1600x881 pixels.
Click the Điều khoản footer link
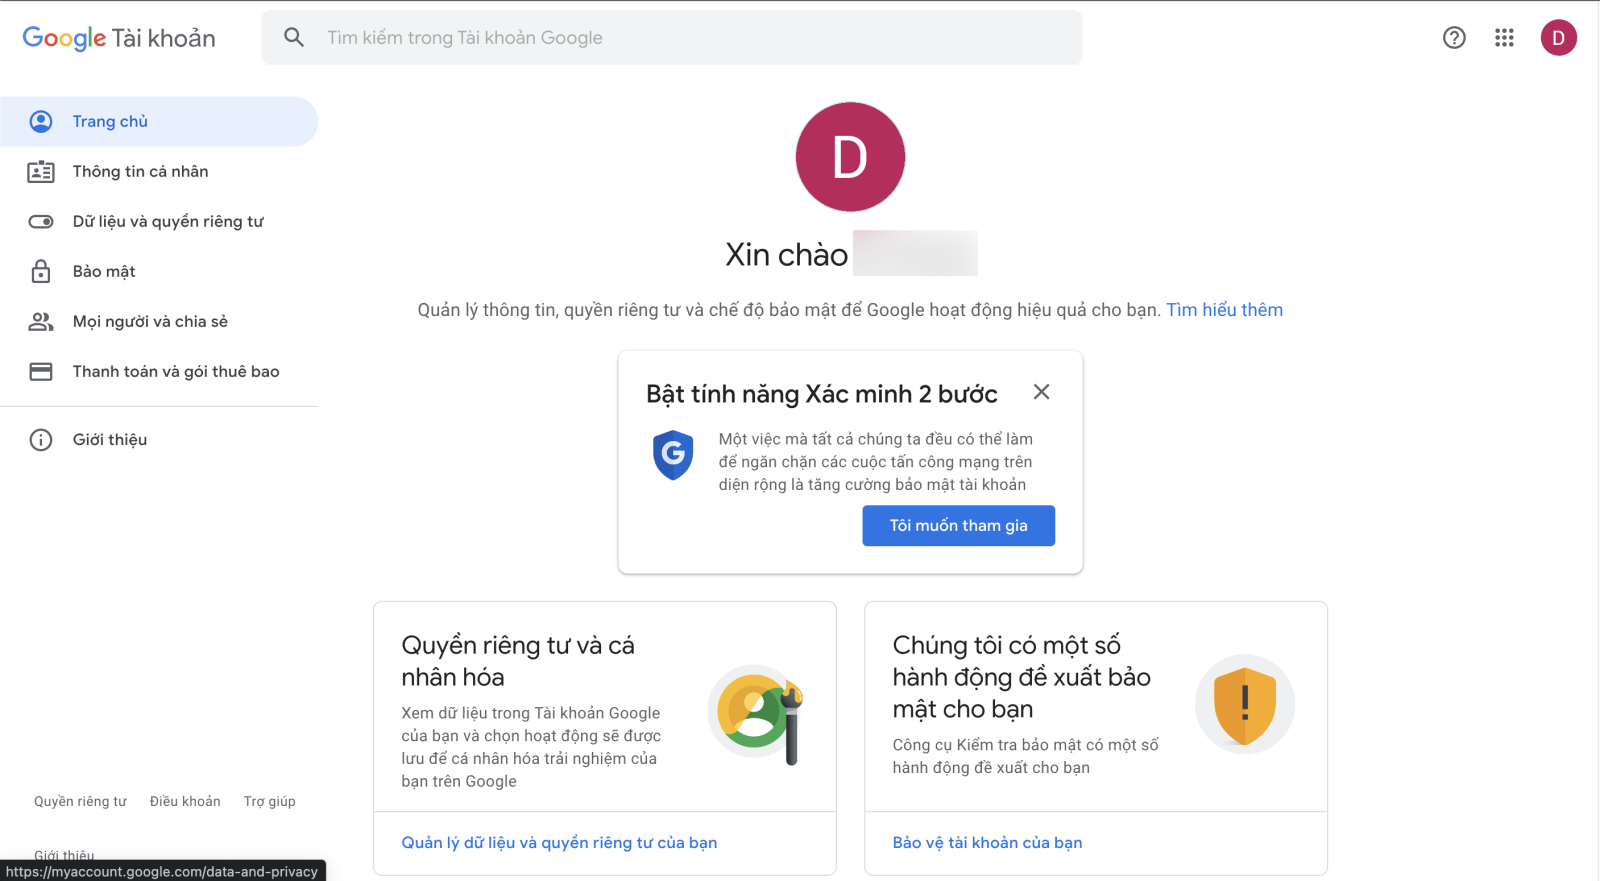[184, 800]
